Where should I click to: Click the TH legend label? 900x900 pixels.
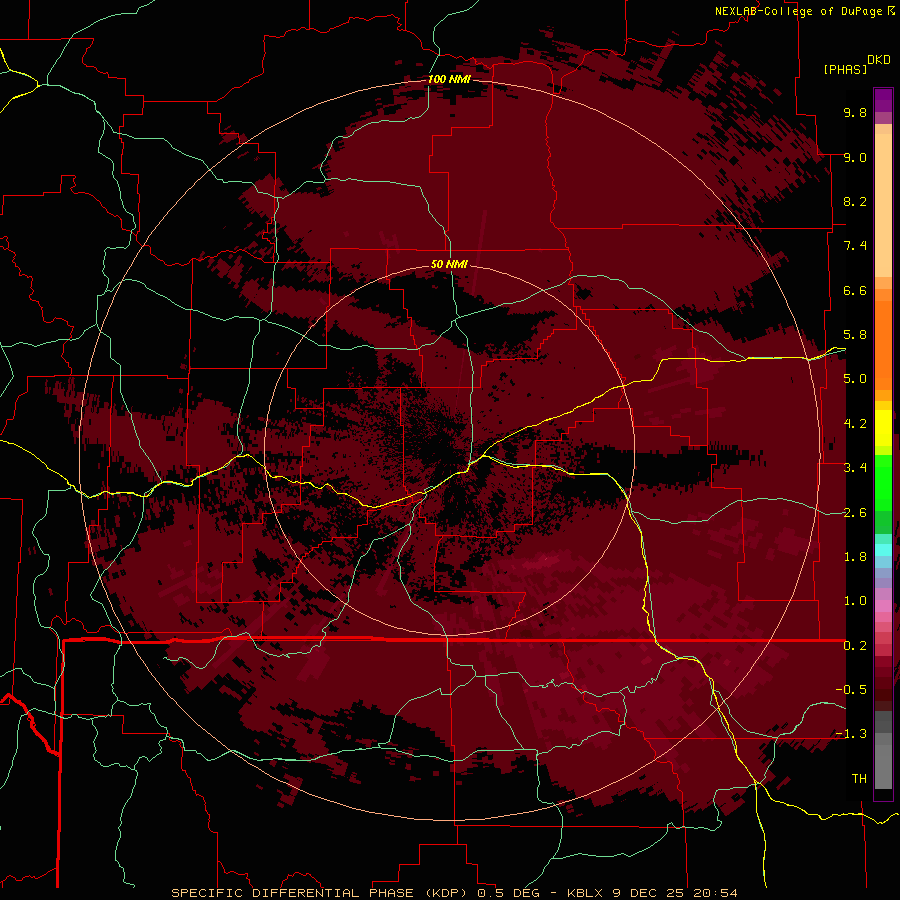click(859, 779)
